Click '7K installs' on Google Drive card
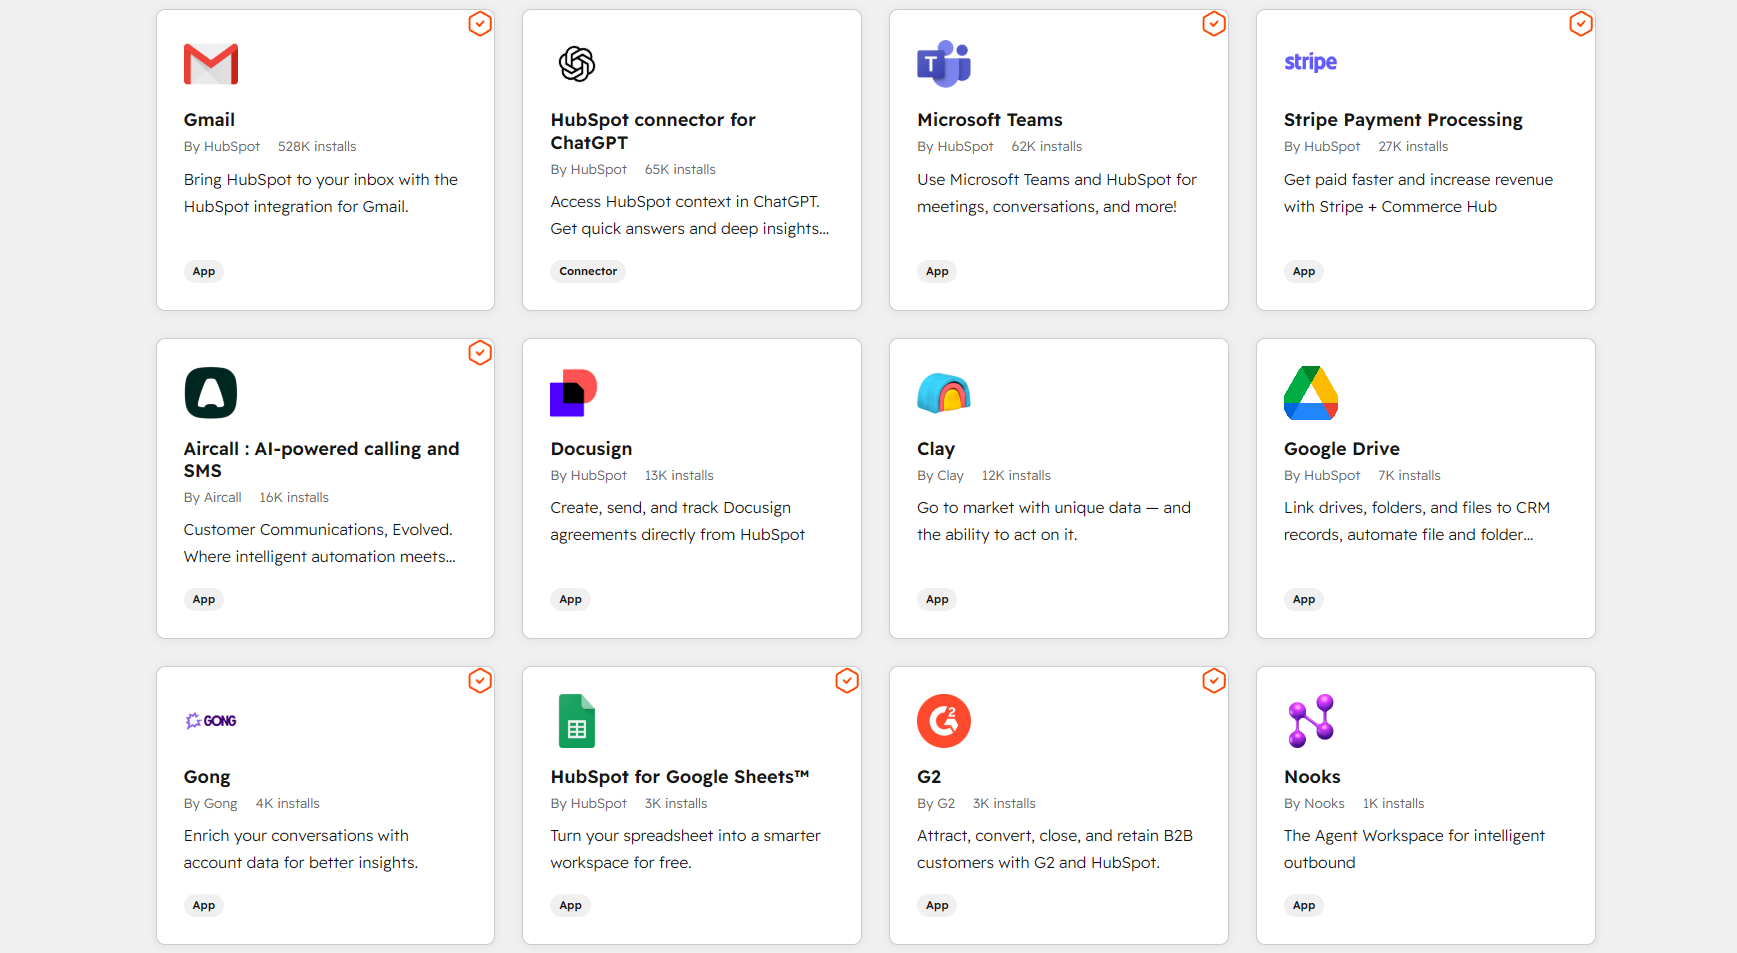 pos(1409,475)
